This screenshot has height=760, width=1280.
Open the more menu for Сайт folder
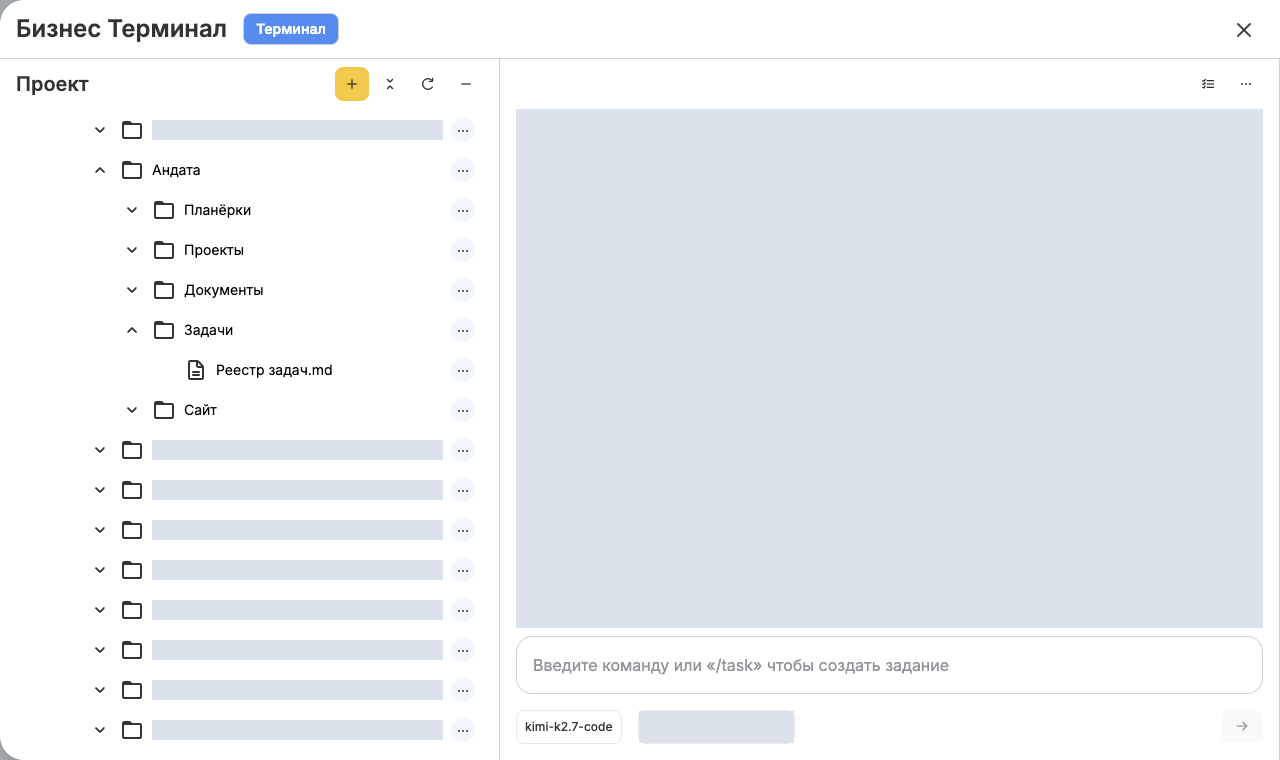462,410
